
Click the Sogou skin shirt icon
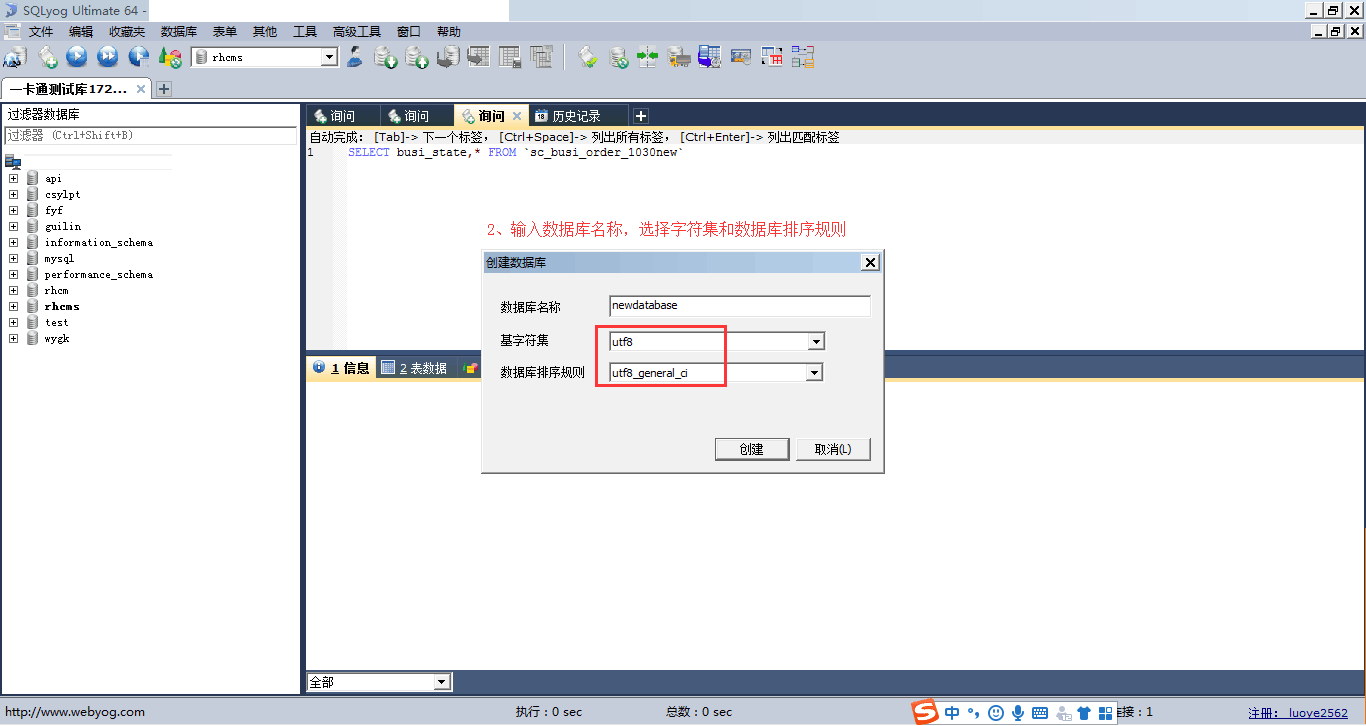(1084, 713)
